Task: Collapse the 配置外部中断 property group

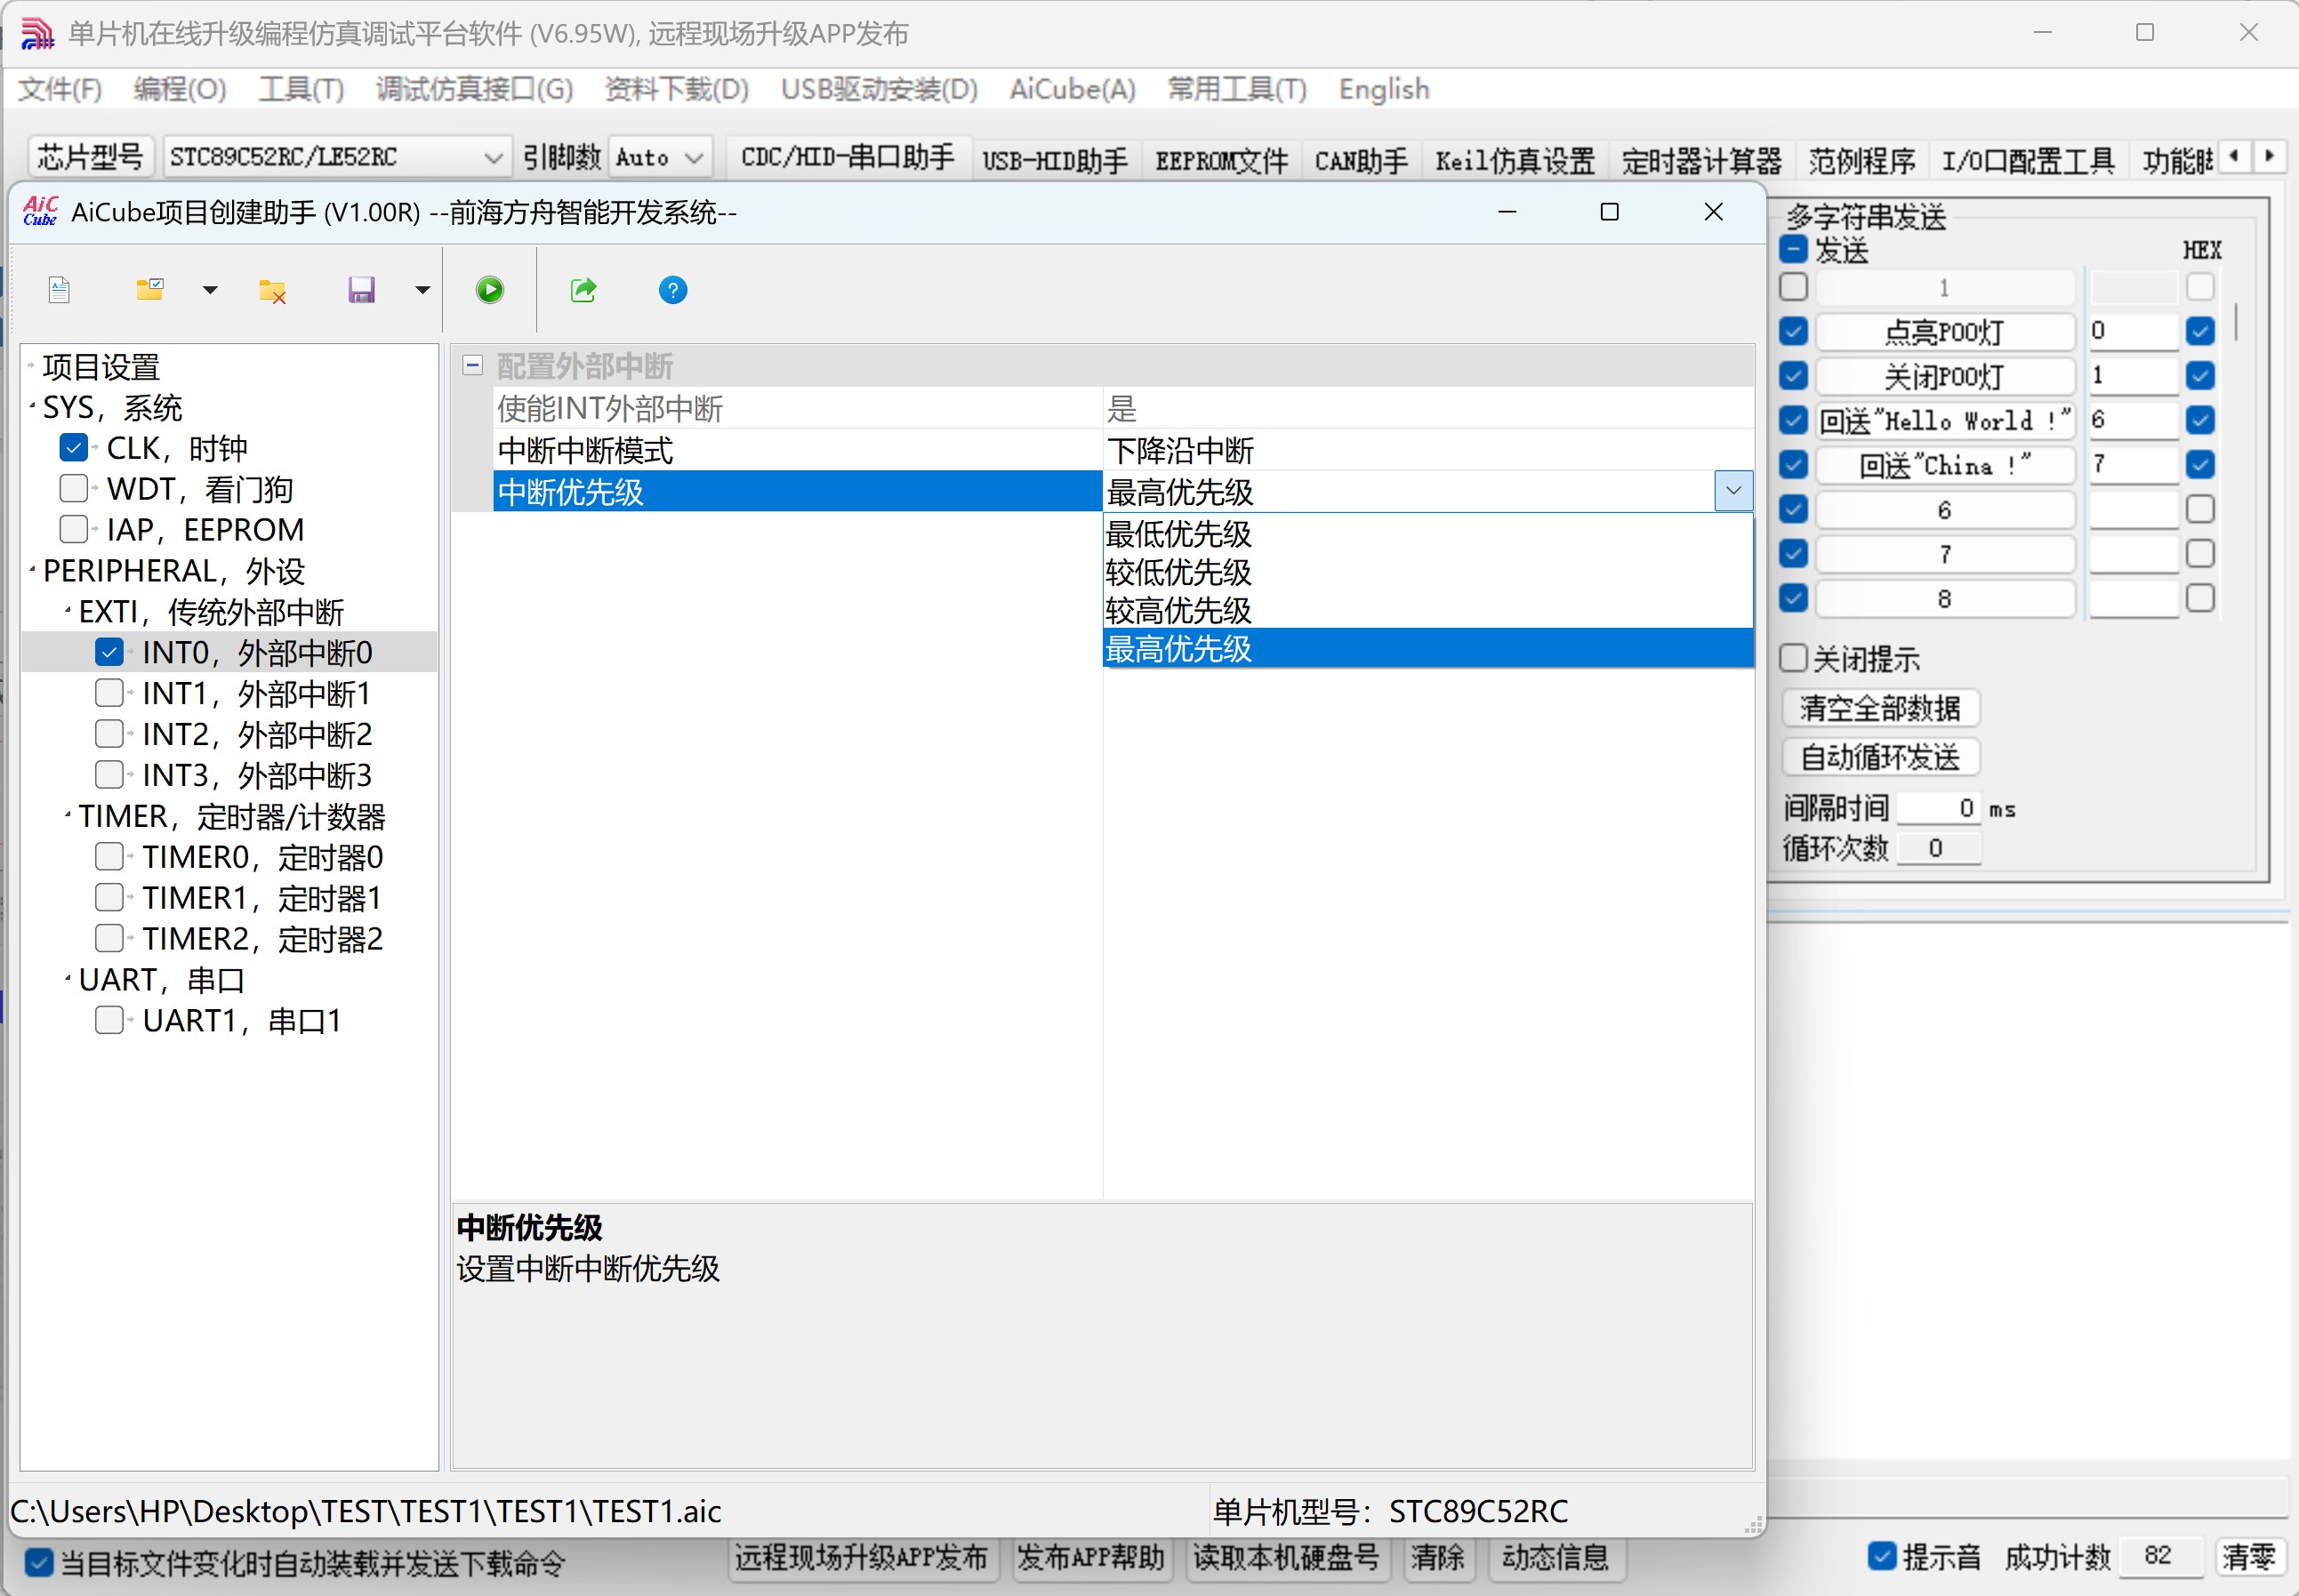Action: click(x=472, y=365)
